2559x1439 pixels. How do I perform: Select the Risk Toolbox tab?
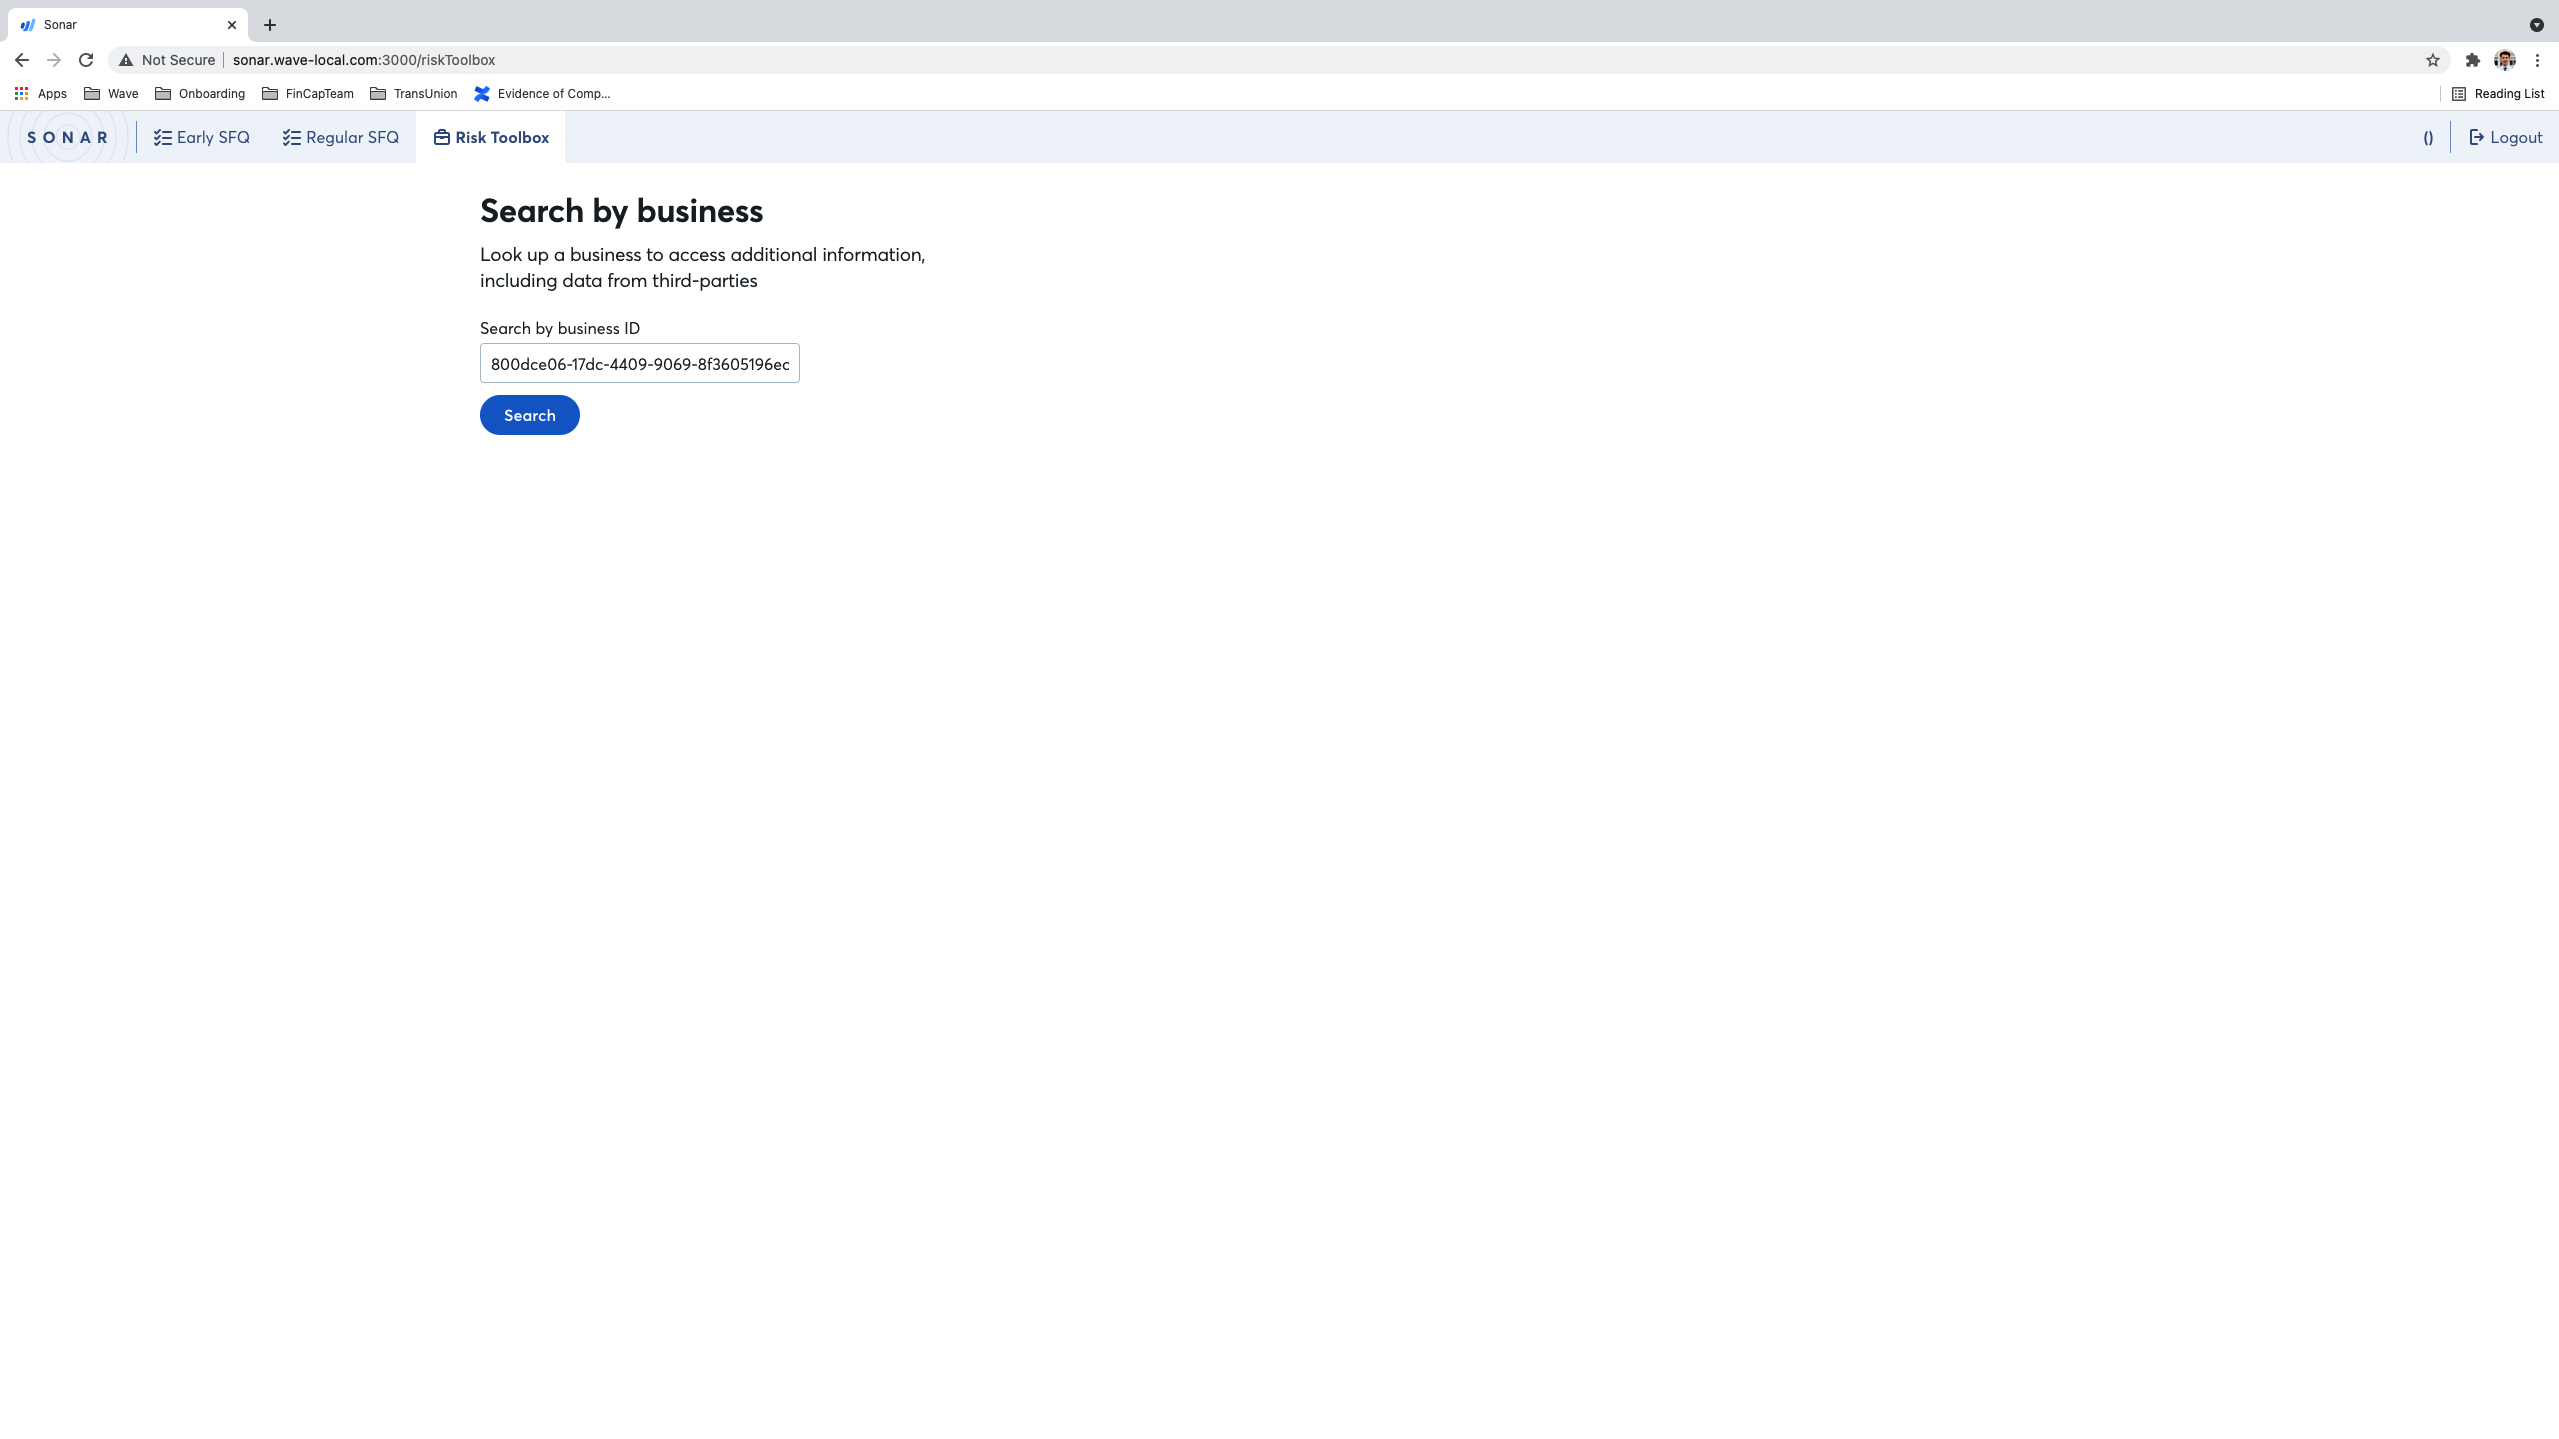491,137
